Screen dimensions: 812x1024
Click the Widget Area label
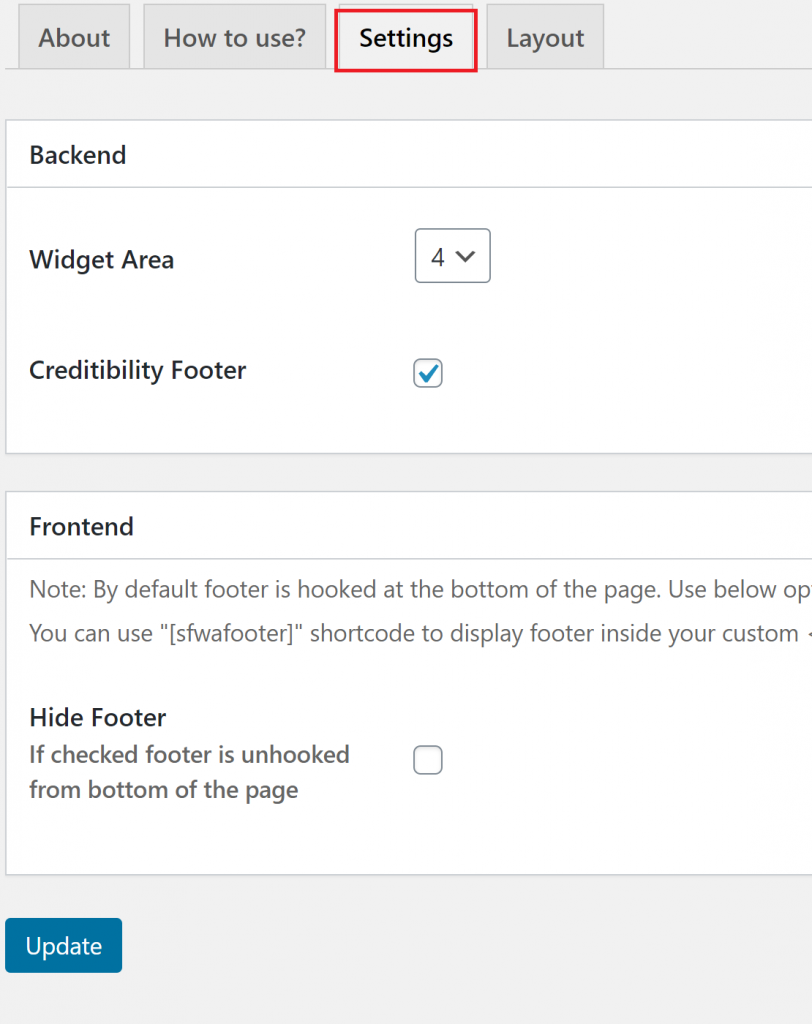tap(101, 260)
